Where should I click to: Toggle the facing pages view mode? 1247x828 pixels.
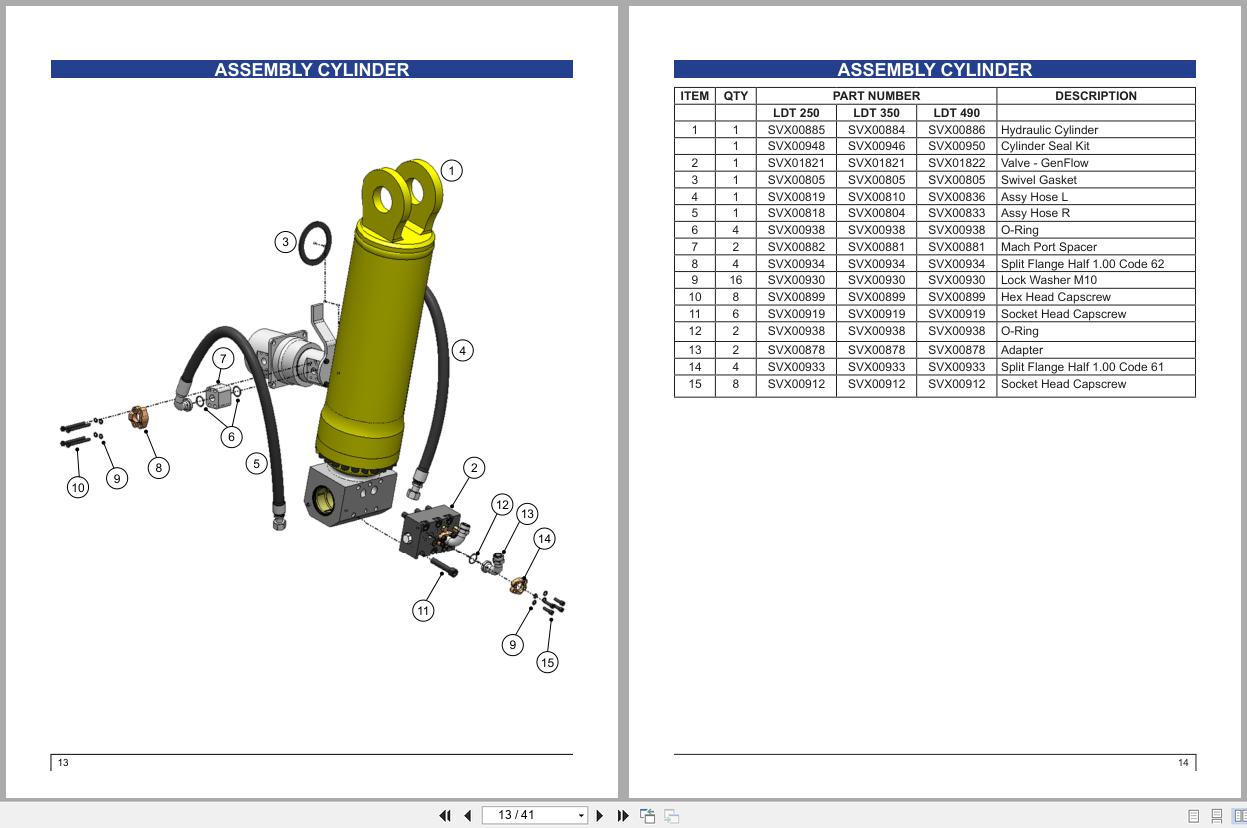point(1238,815)
